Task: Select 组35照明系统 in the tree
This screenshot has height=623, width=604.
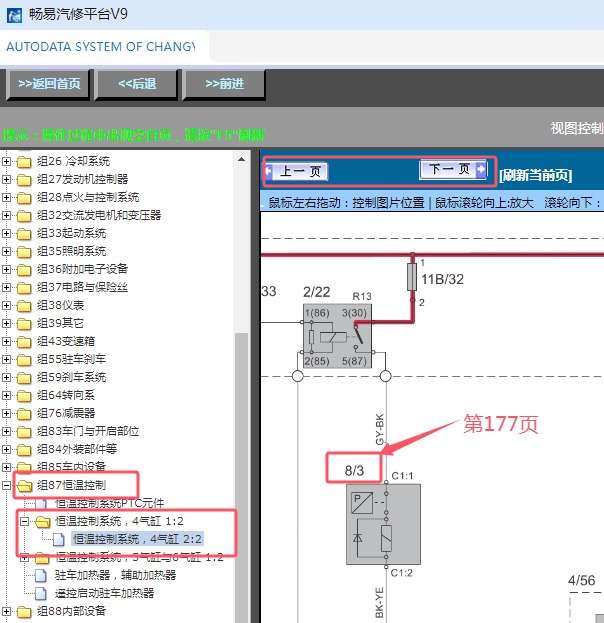Action: [72, 252]
